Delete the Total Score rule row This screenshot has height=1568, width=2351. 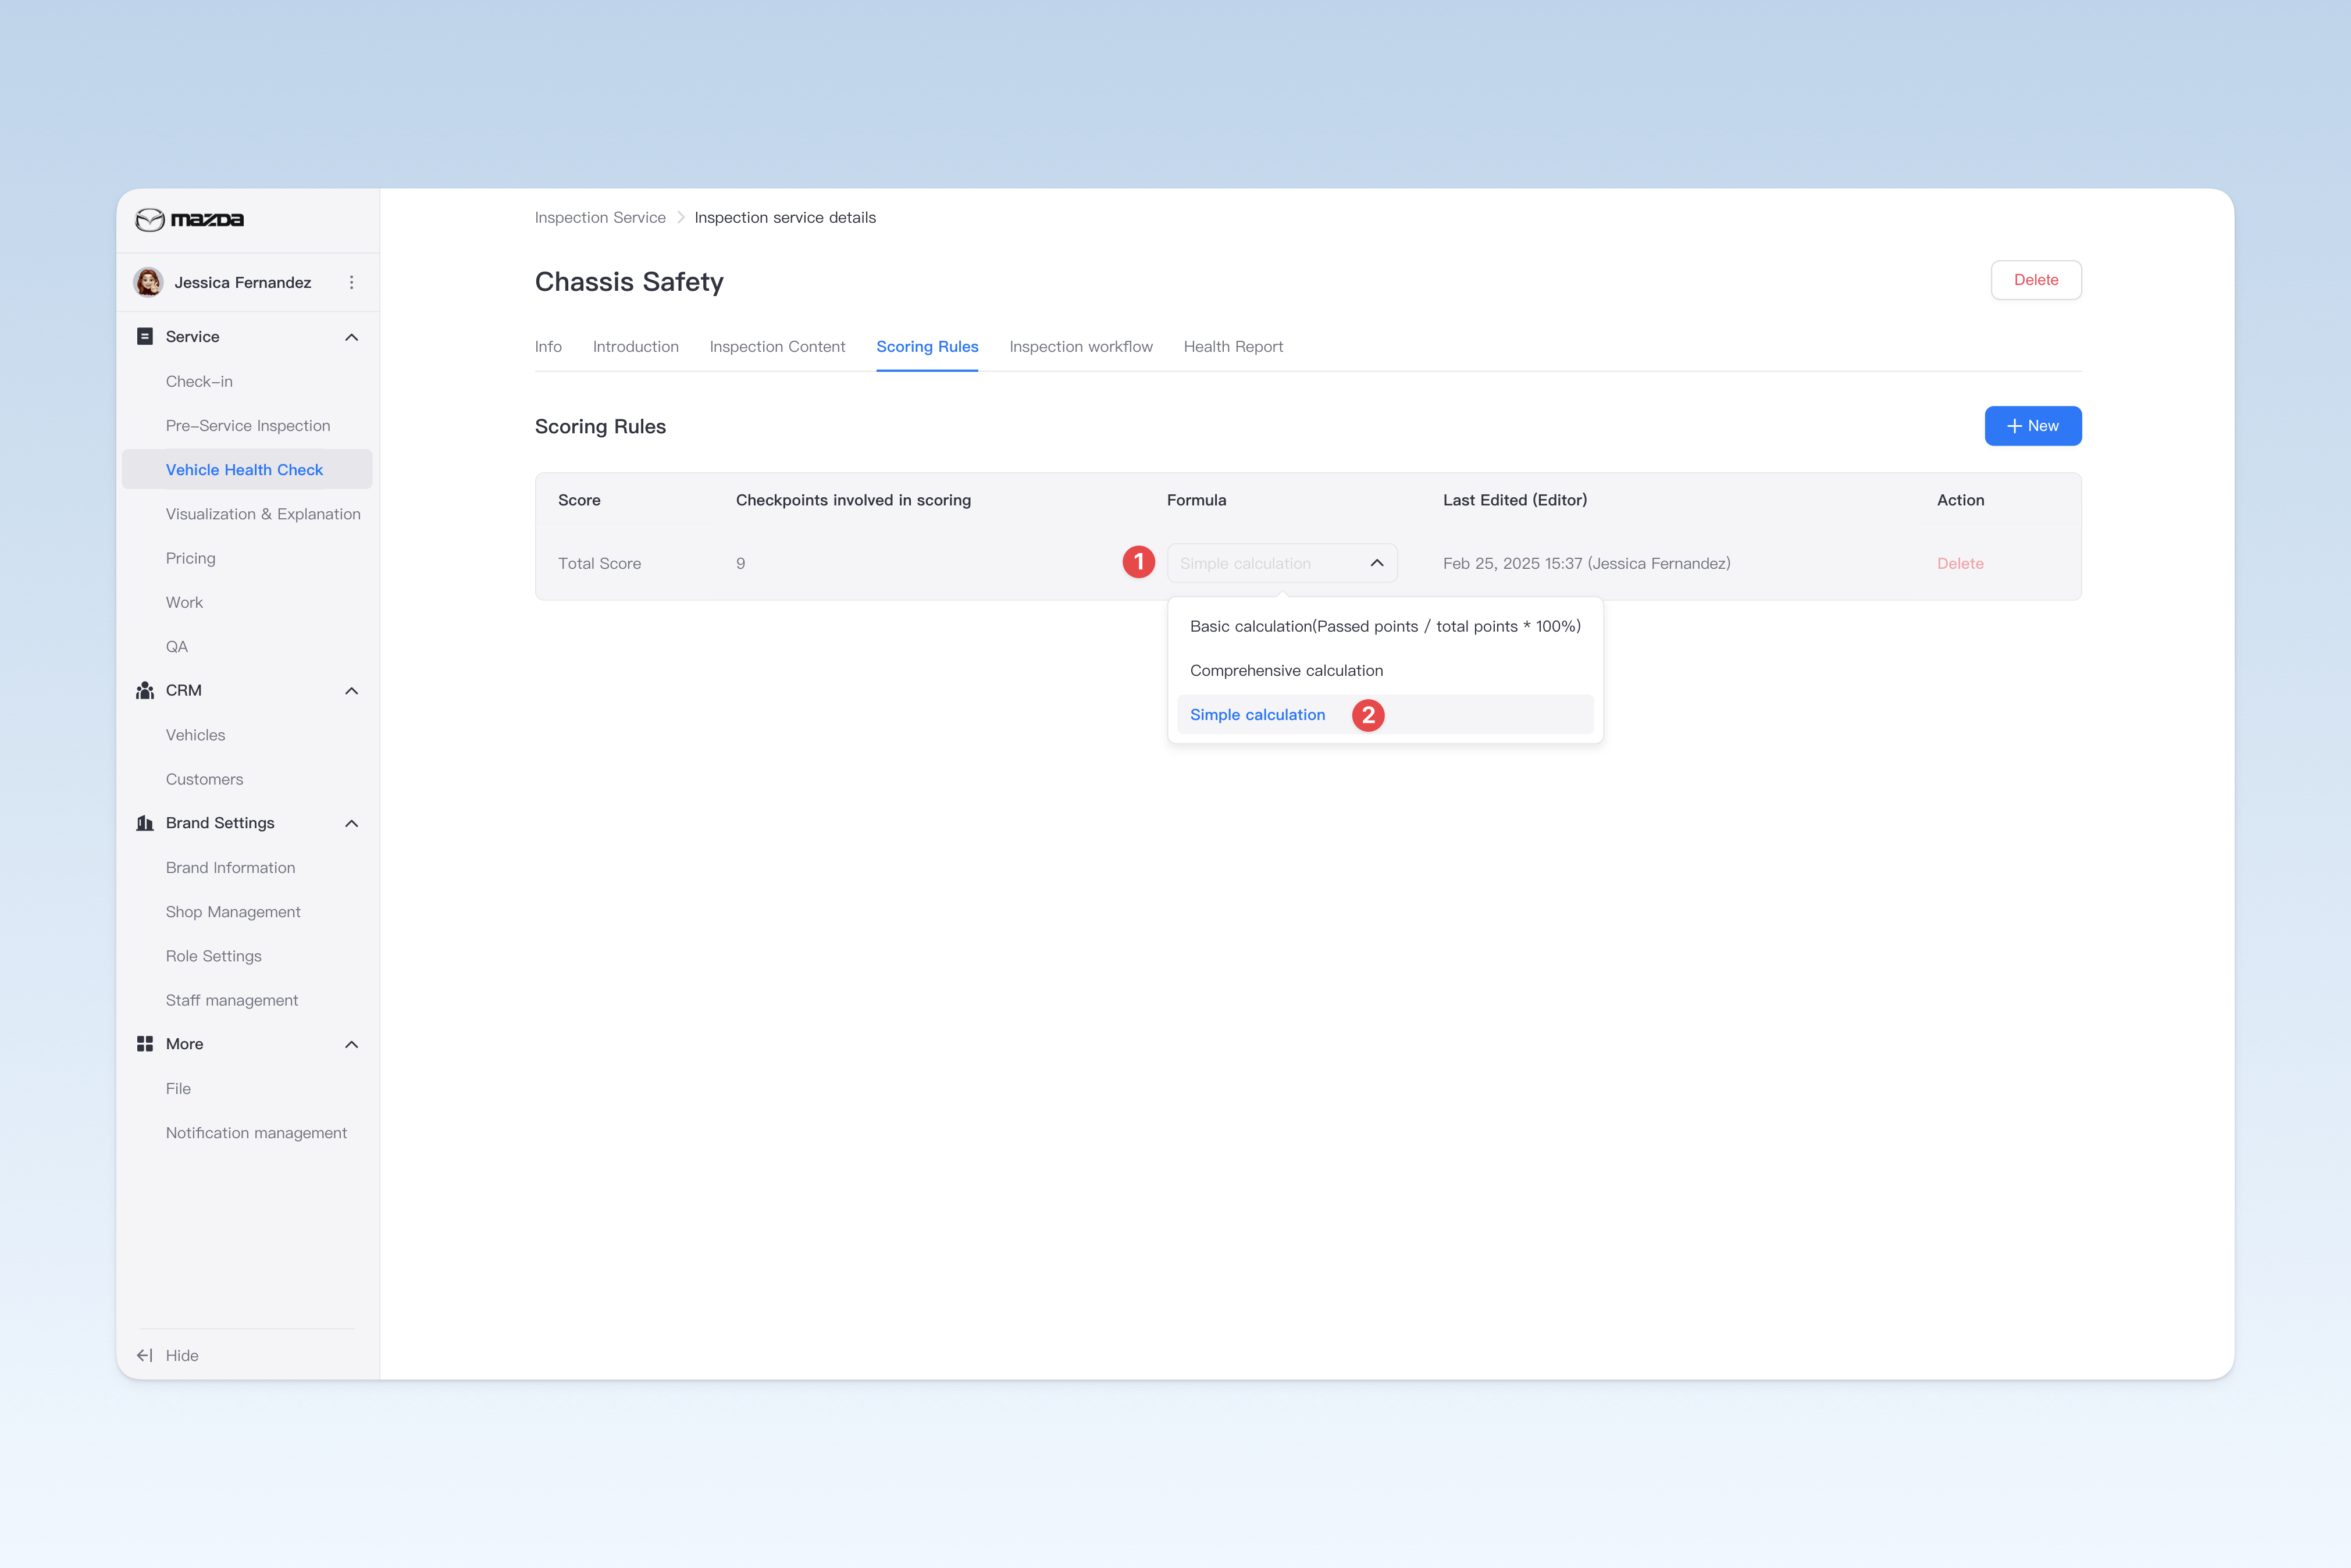[1960, 564]
